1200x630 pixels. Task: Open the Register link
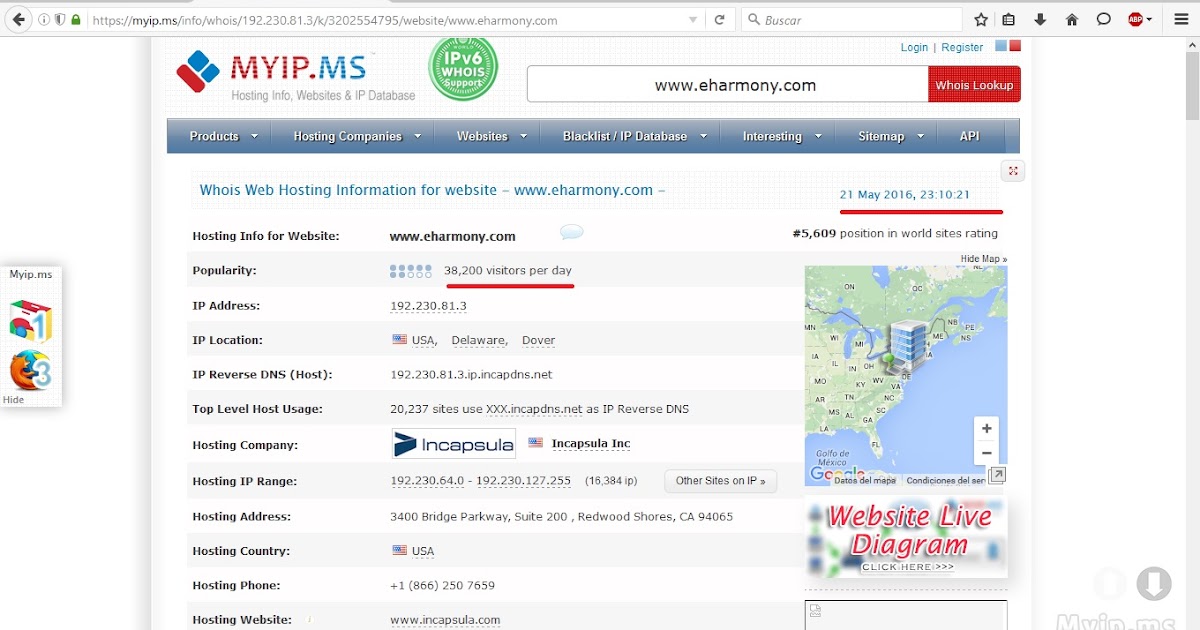pos(962,47)
